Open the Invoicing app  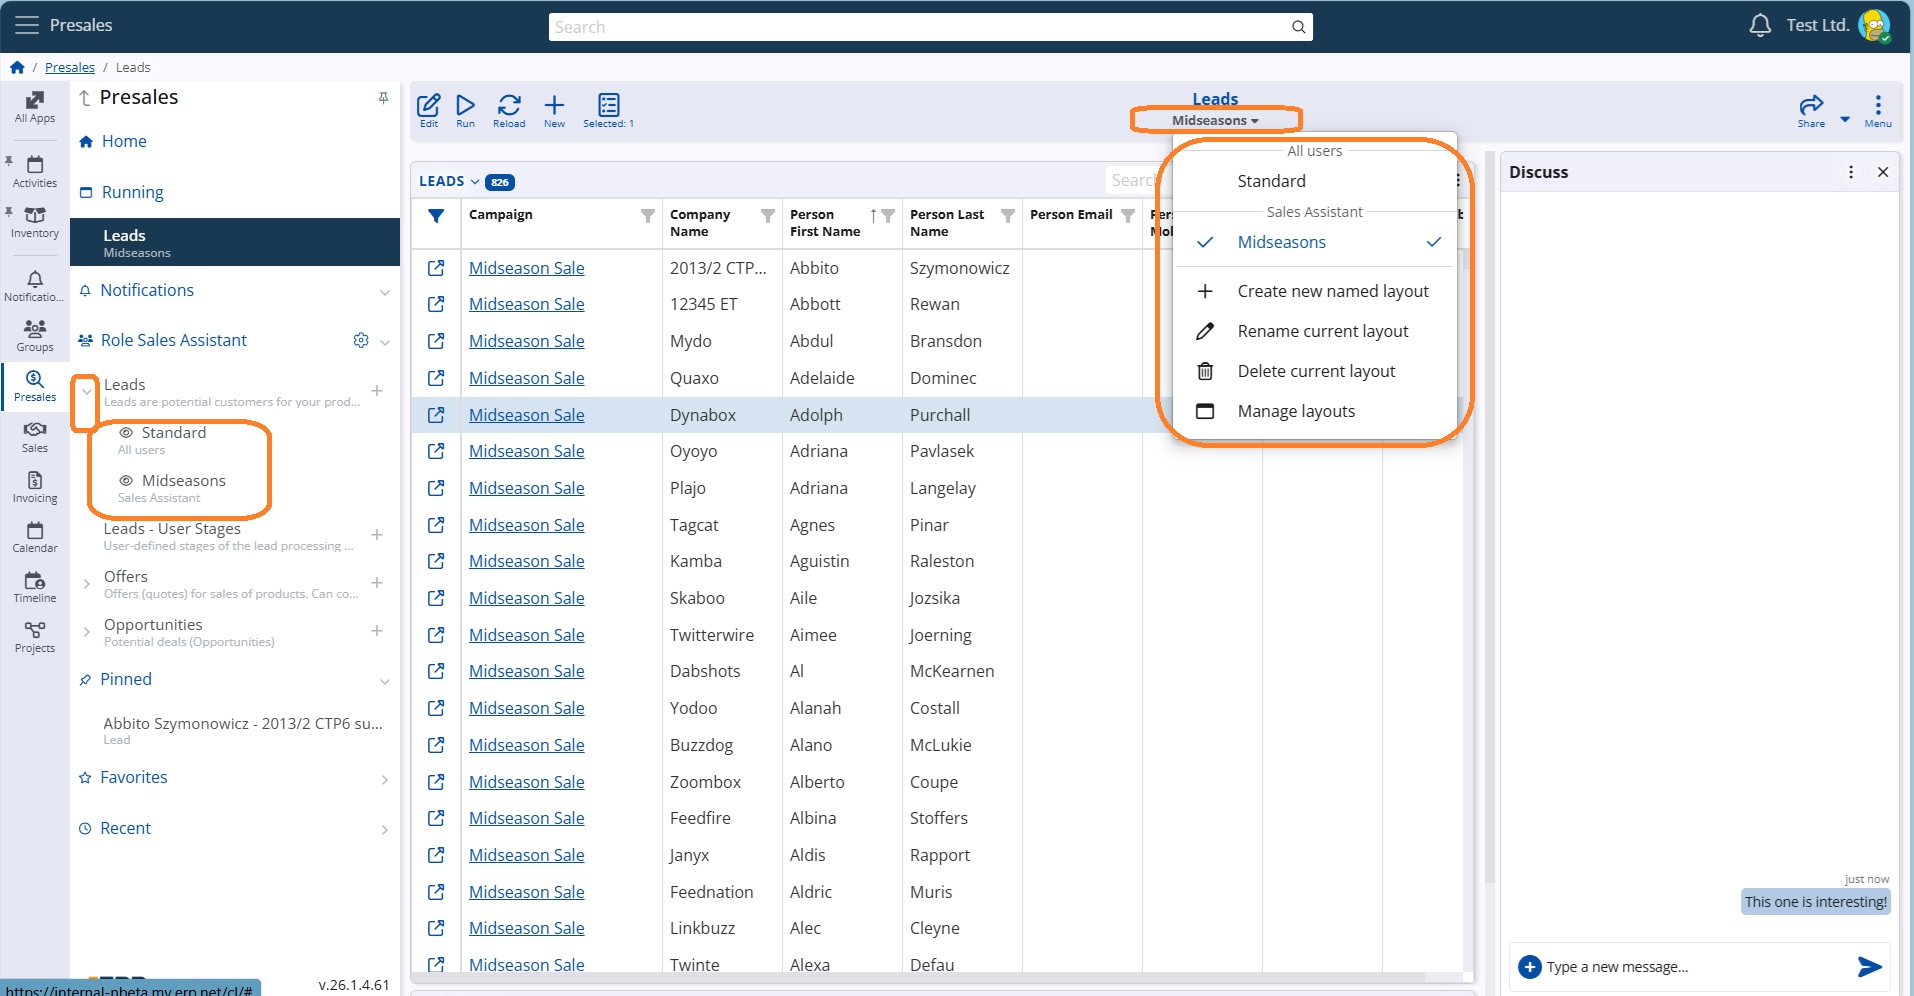[x=35, y=487]
